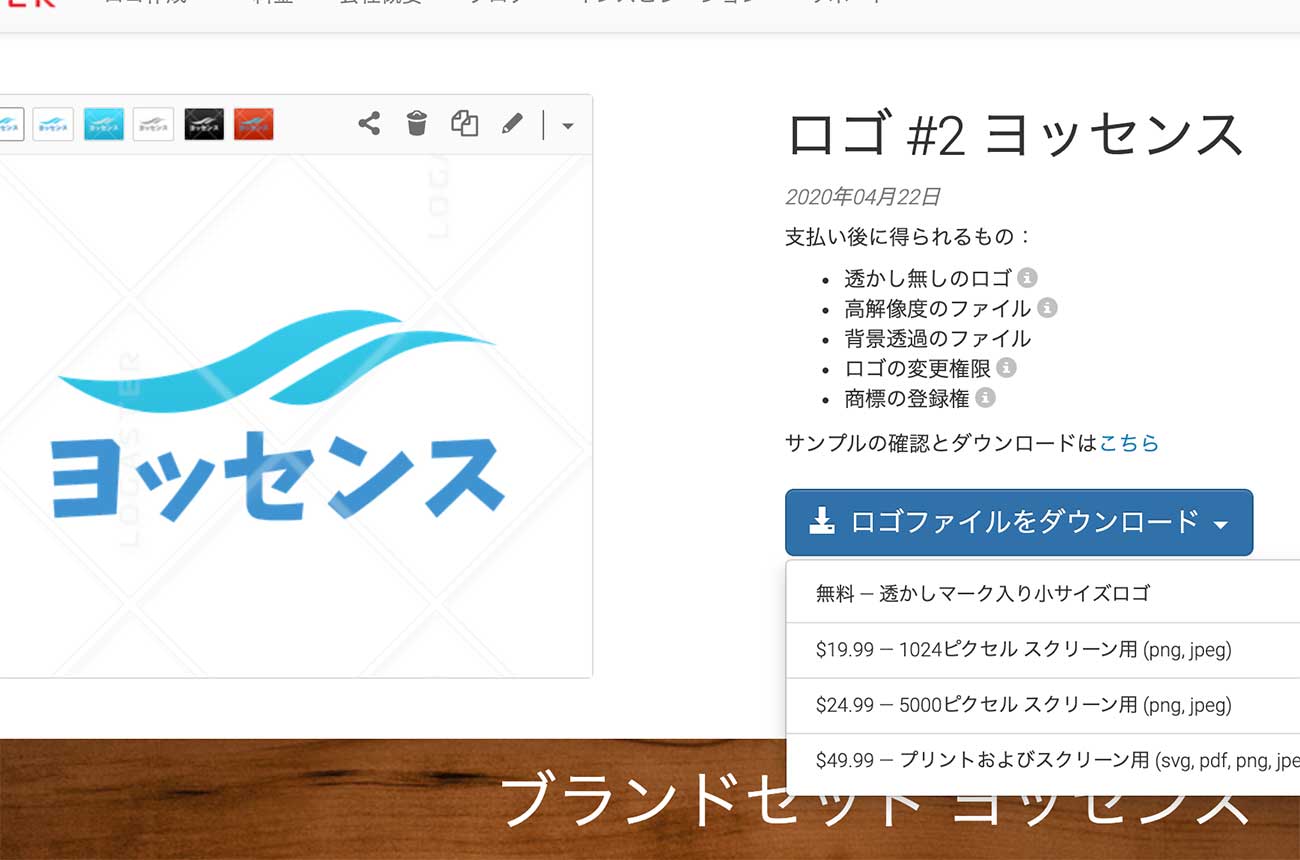Click the ロゴファイルをダウンロード button
The height and width of the screenshot is (860, 1300).
[1019, 522]
